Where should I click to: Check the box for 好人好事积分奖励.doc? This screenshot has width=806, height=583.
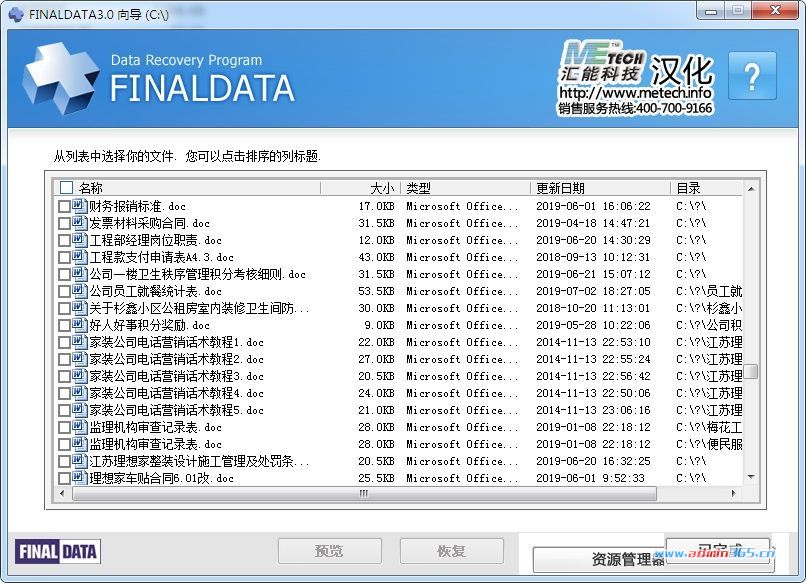pyautogui.click(x=64, y=325)
